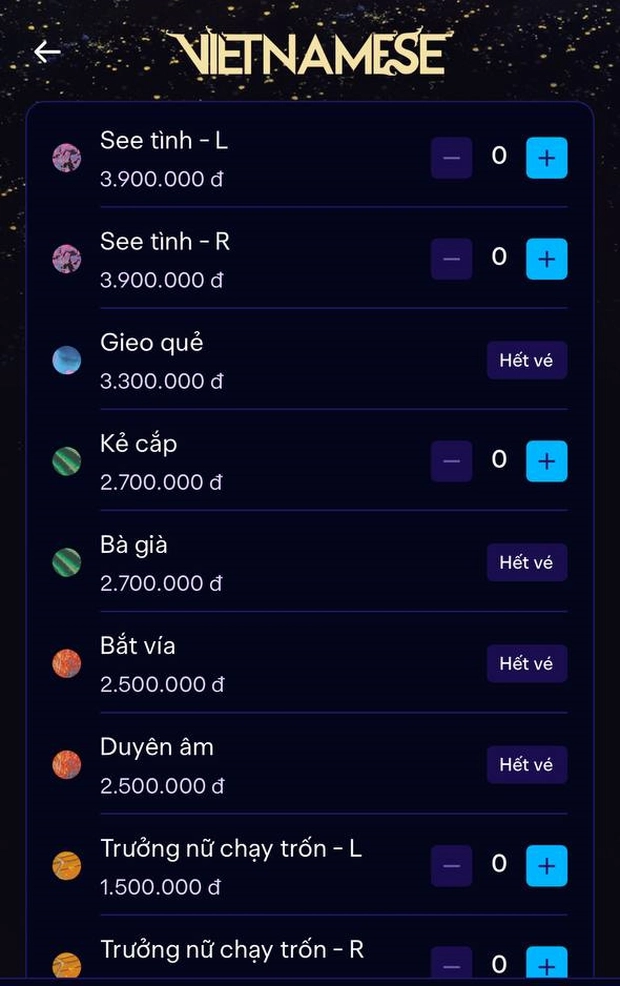The image size is (620, 986).
Task: Select the yellow Trưởng nữ chạy trốn - L swatch
Action: [x=67, y=866]
